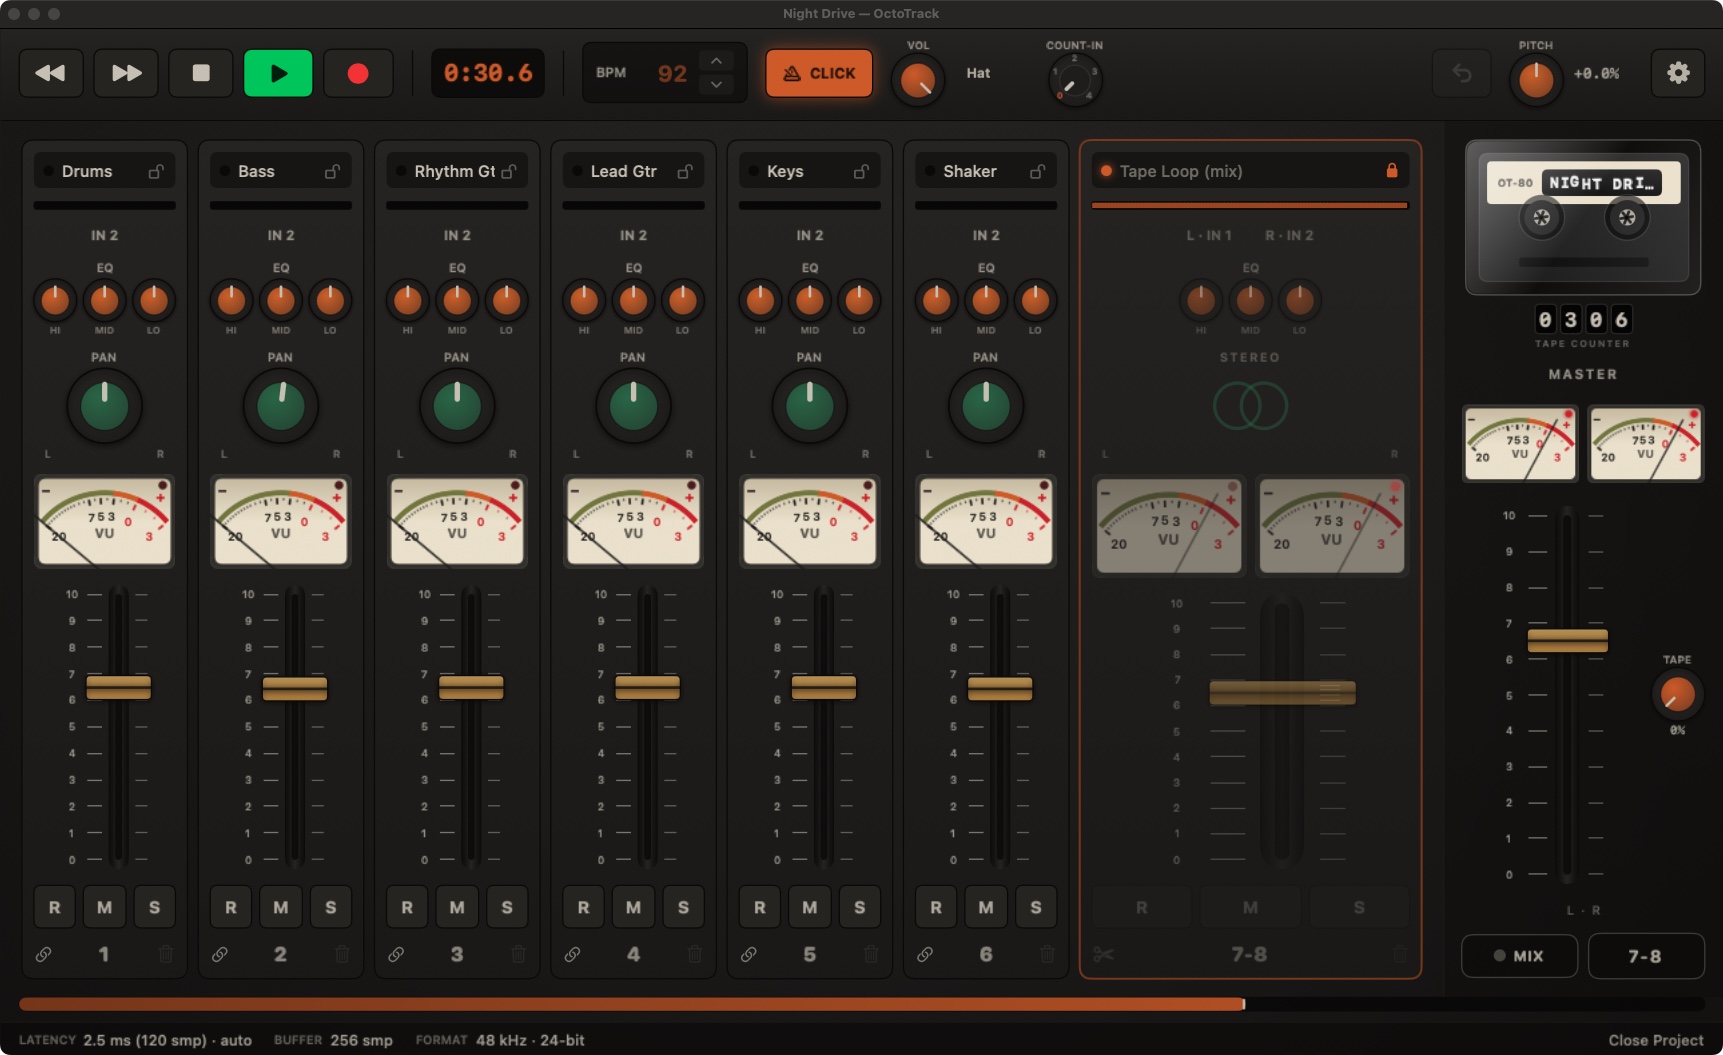The image size is (1723, 1055).
Task: Solo the Rhythm Gt track with S
Action: point(507,907)
